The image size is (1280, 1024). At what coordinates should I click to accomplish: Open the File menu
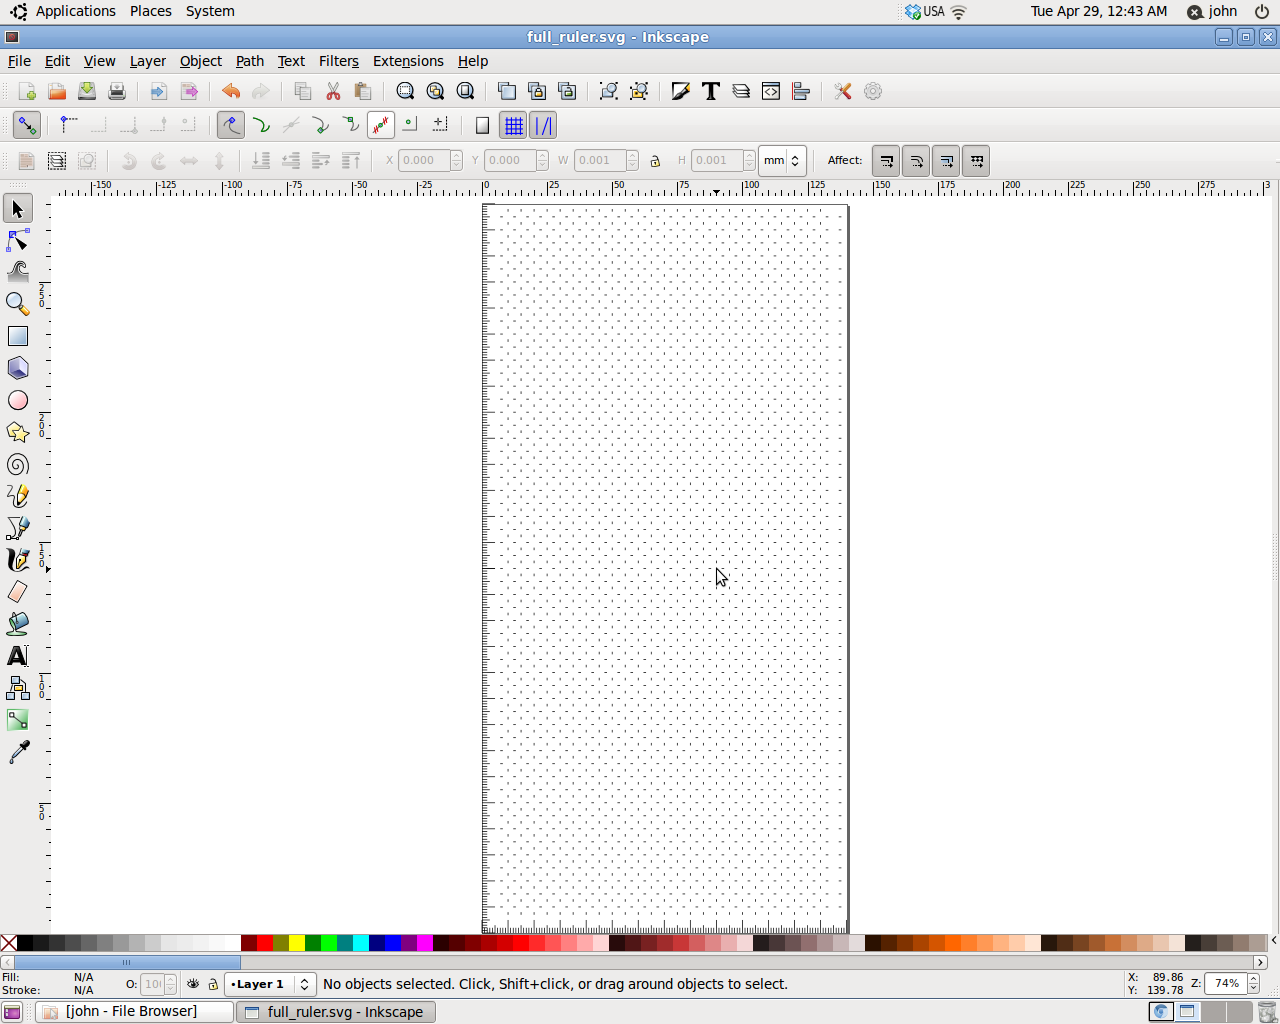pos(19,61)
